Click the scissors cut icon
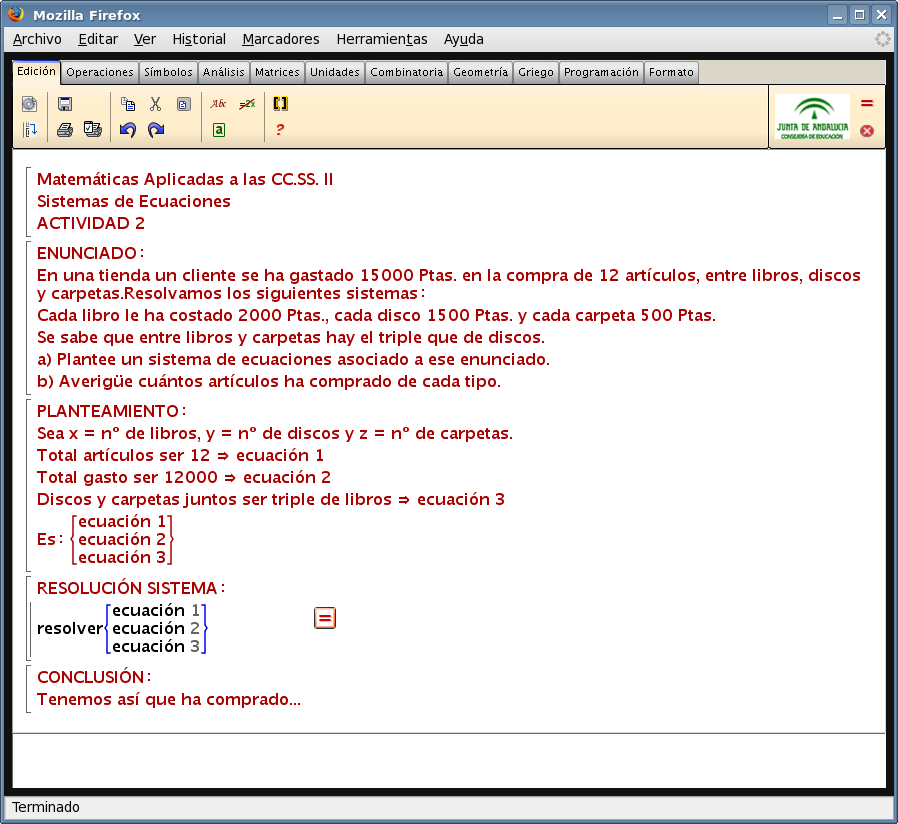 click(x=155, y=104)
